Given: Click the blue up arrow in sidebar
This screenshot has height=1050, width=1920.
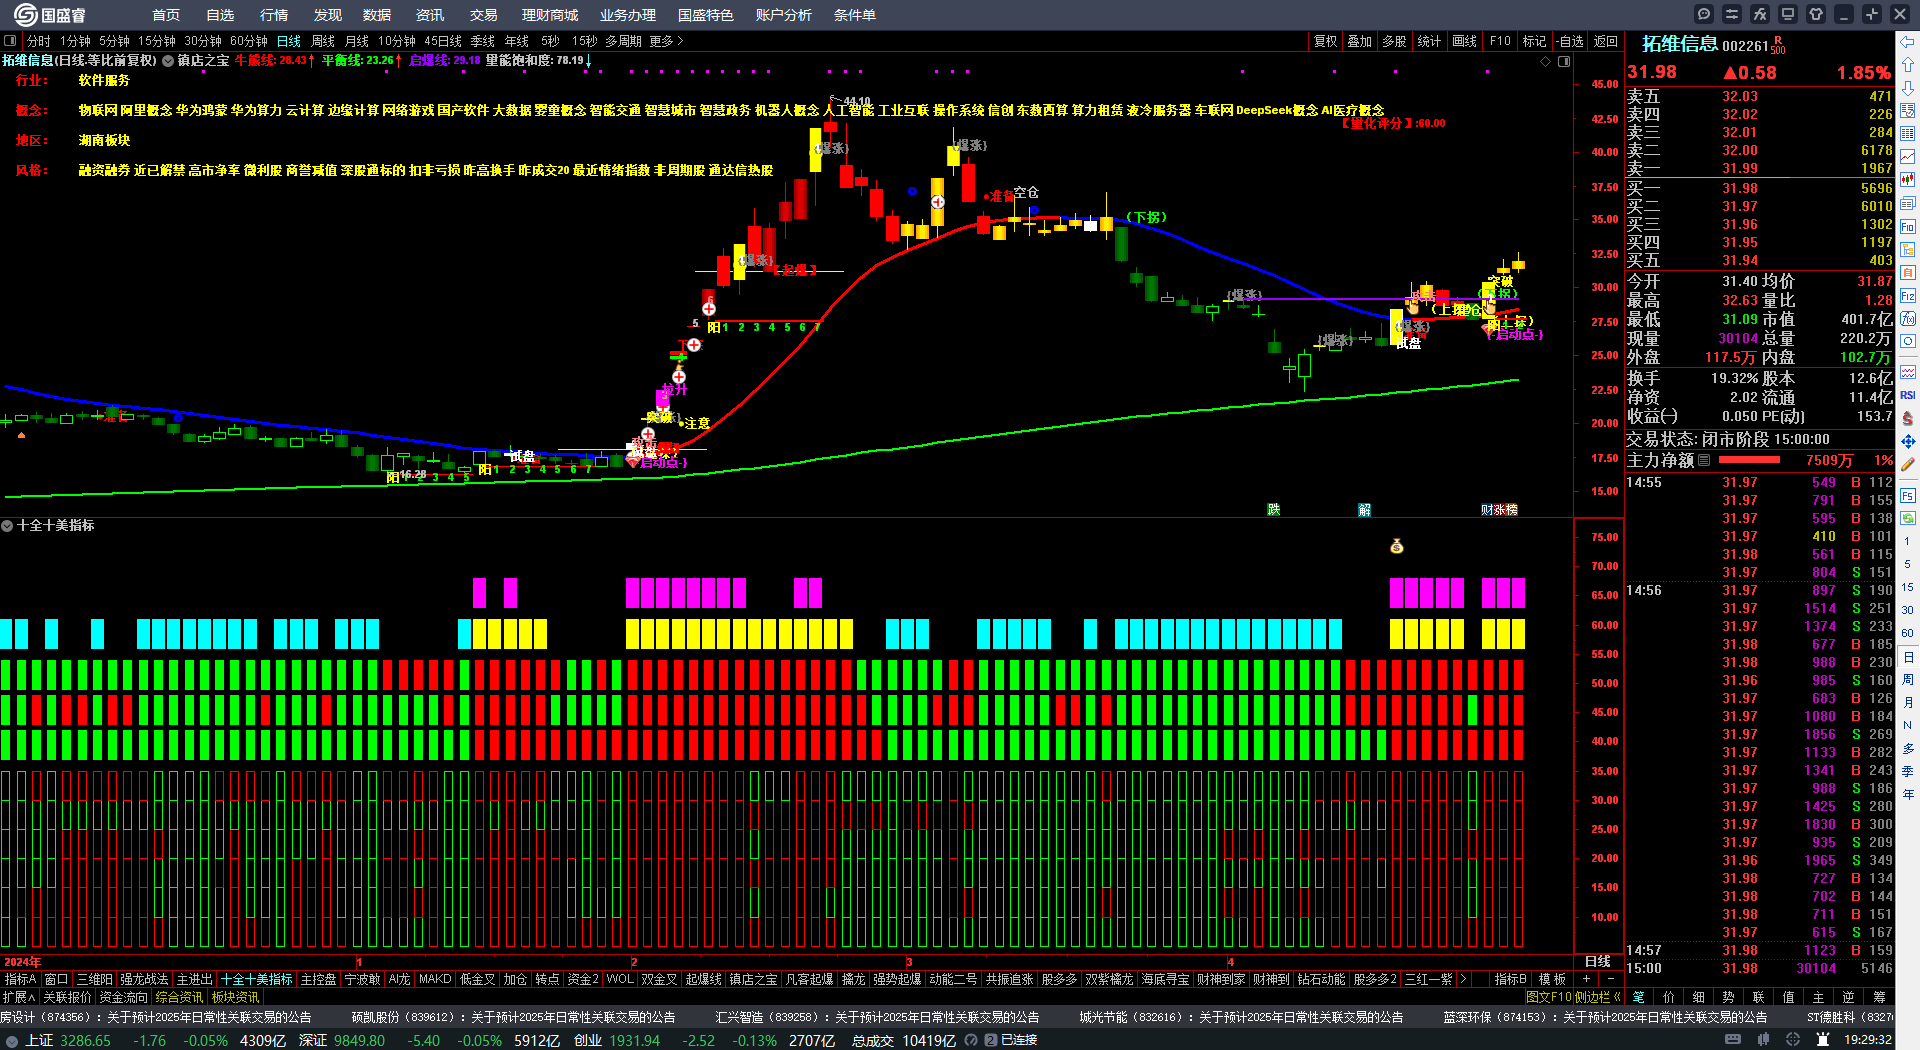Looking at the screenshot, I should pos(1908,64).
